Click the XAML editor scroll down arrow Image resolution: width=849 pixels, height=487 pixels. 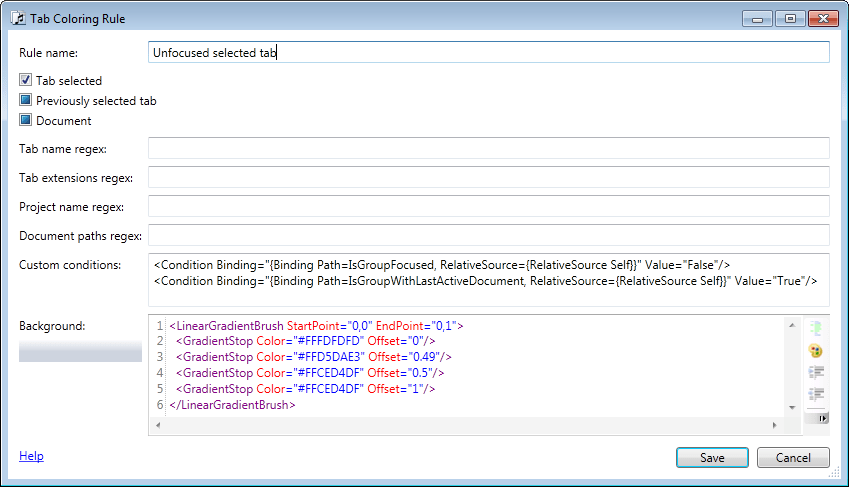(794, 409)
